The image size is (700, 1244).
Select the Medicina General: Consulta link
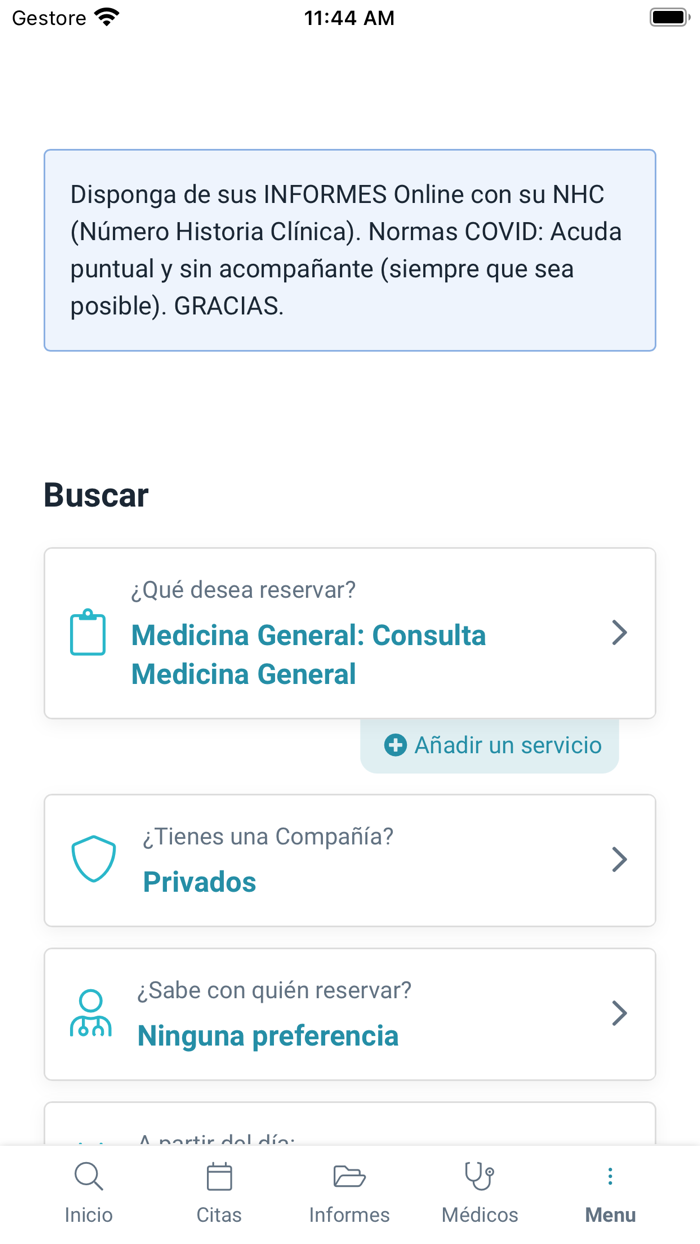click(308, 635)
